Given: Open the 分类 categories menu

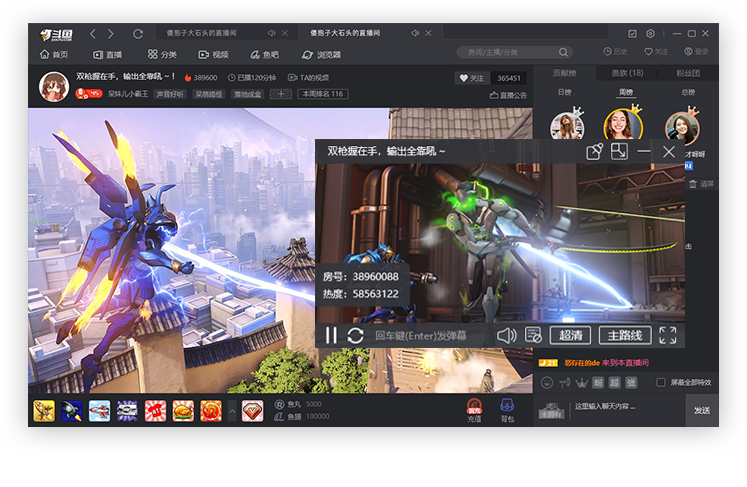Looking at the screenshot, I should 162,54.
